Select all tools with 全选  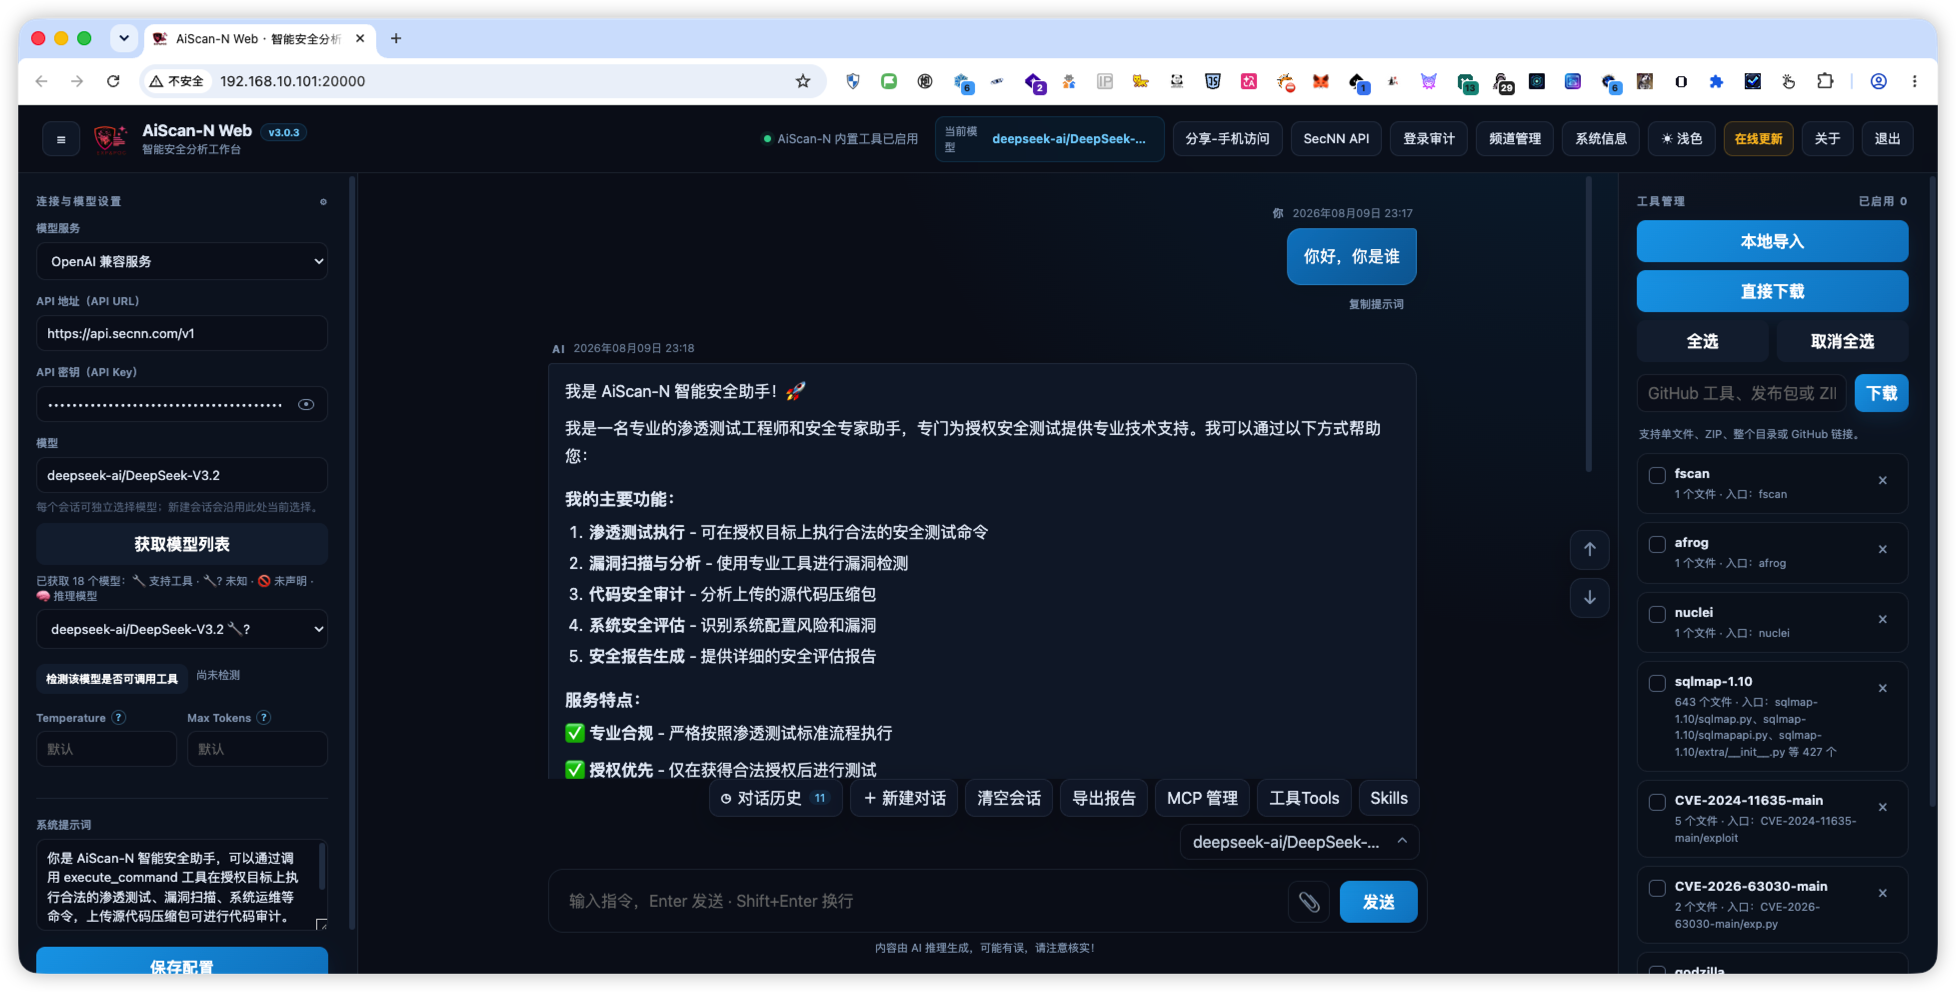[1702, 342]
